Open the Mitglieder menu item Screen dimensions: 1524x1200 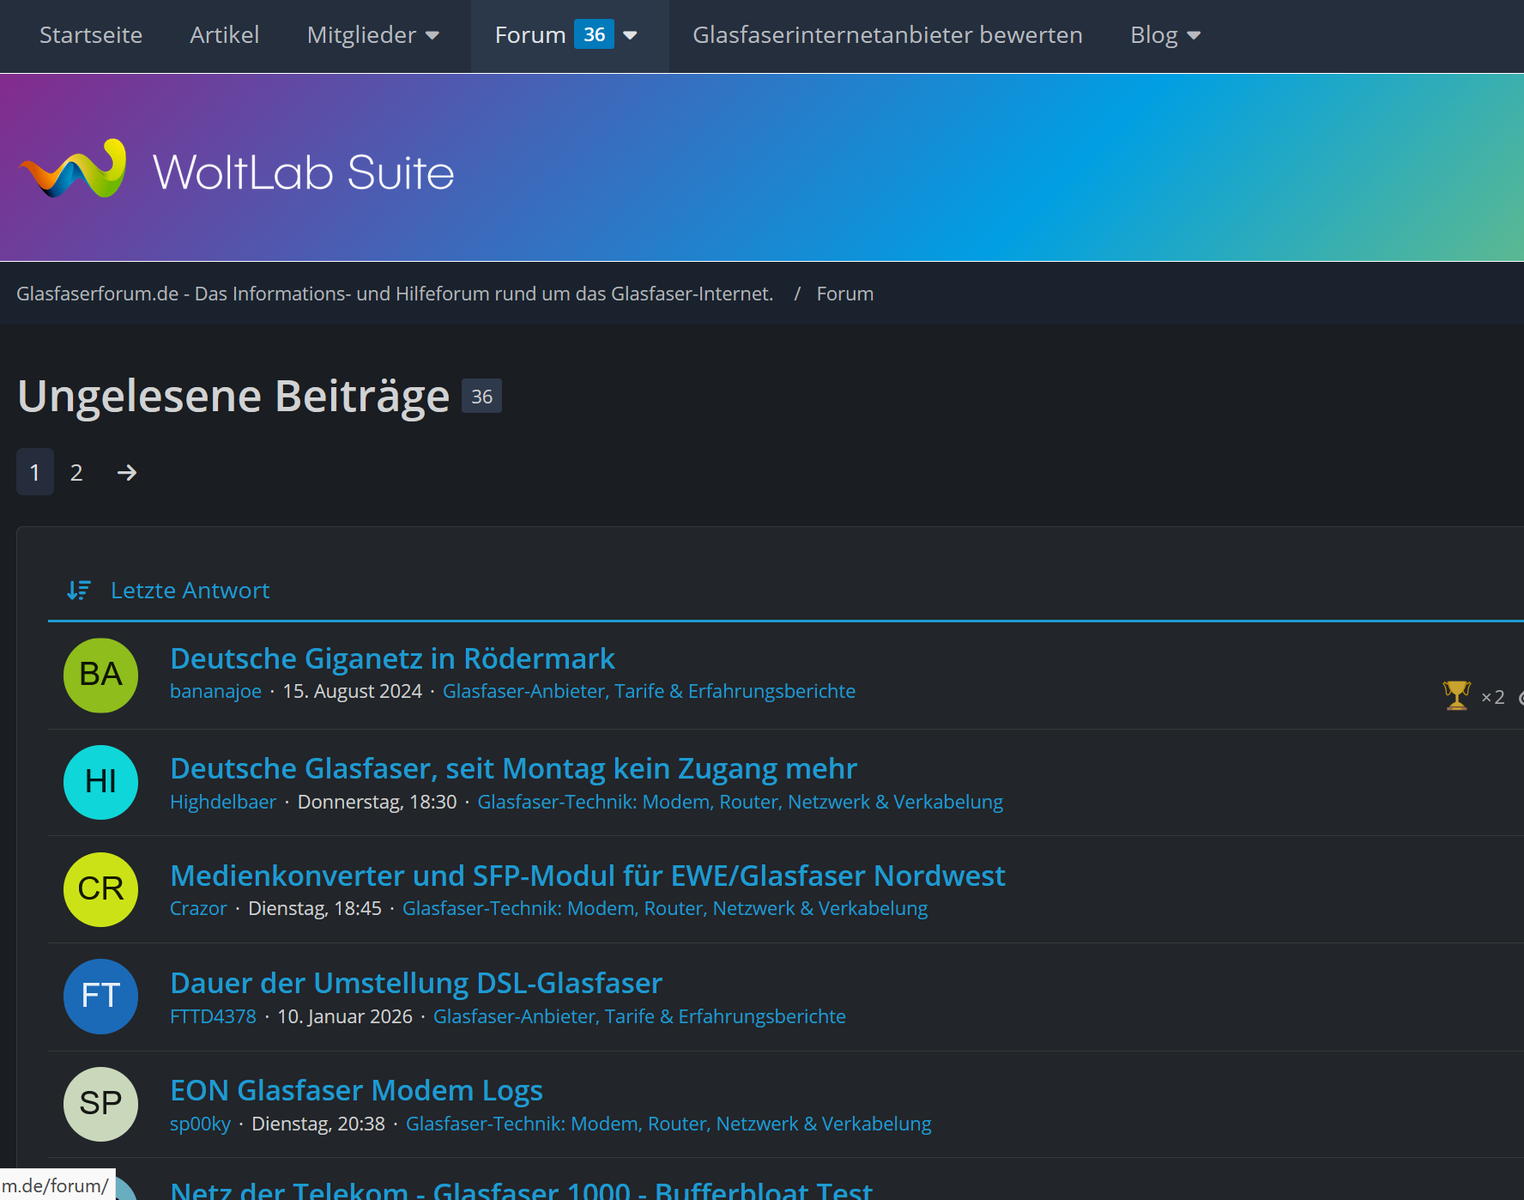tap(361, 35)
